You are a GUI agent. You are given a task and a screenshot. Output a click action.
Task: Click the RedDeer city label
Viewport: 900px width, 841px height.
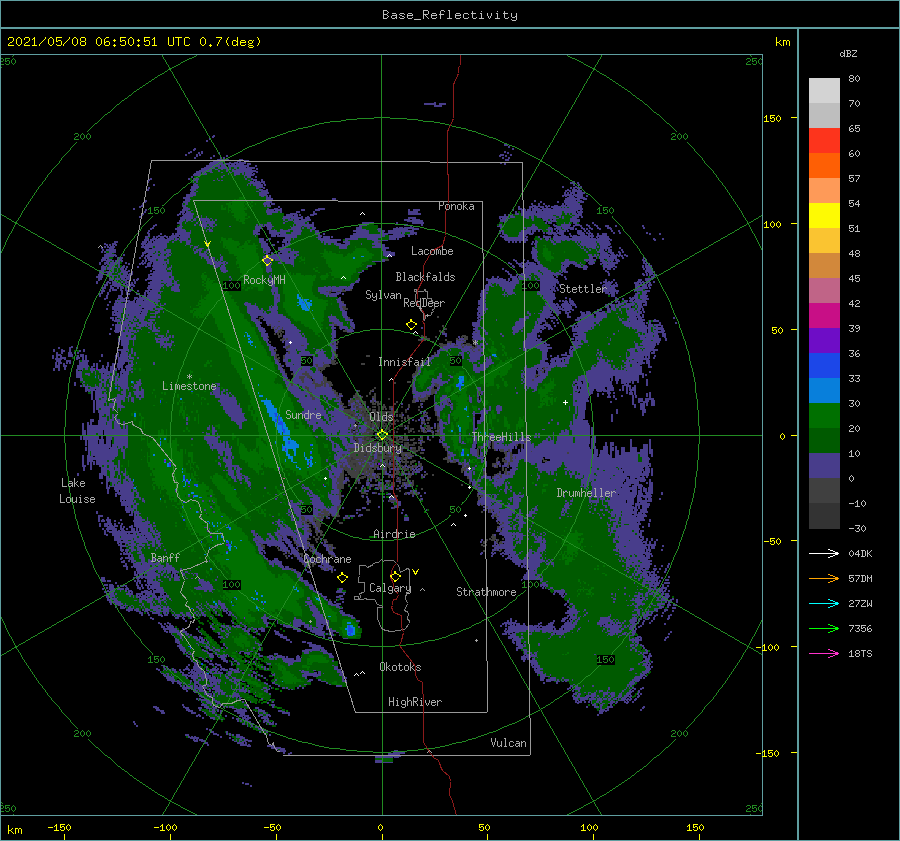(x=424, y=303)
